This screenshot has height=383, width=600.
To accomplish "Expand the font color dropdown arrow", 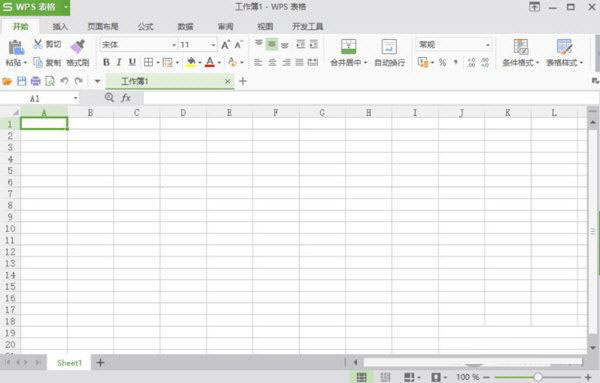I will point(219,62).
